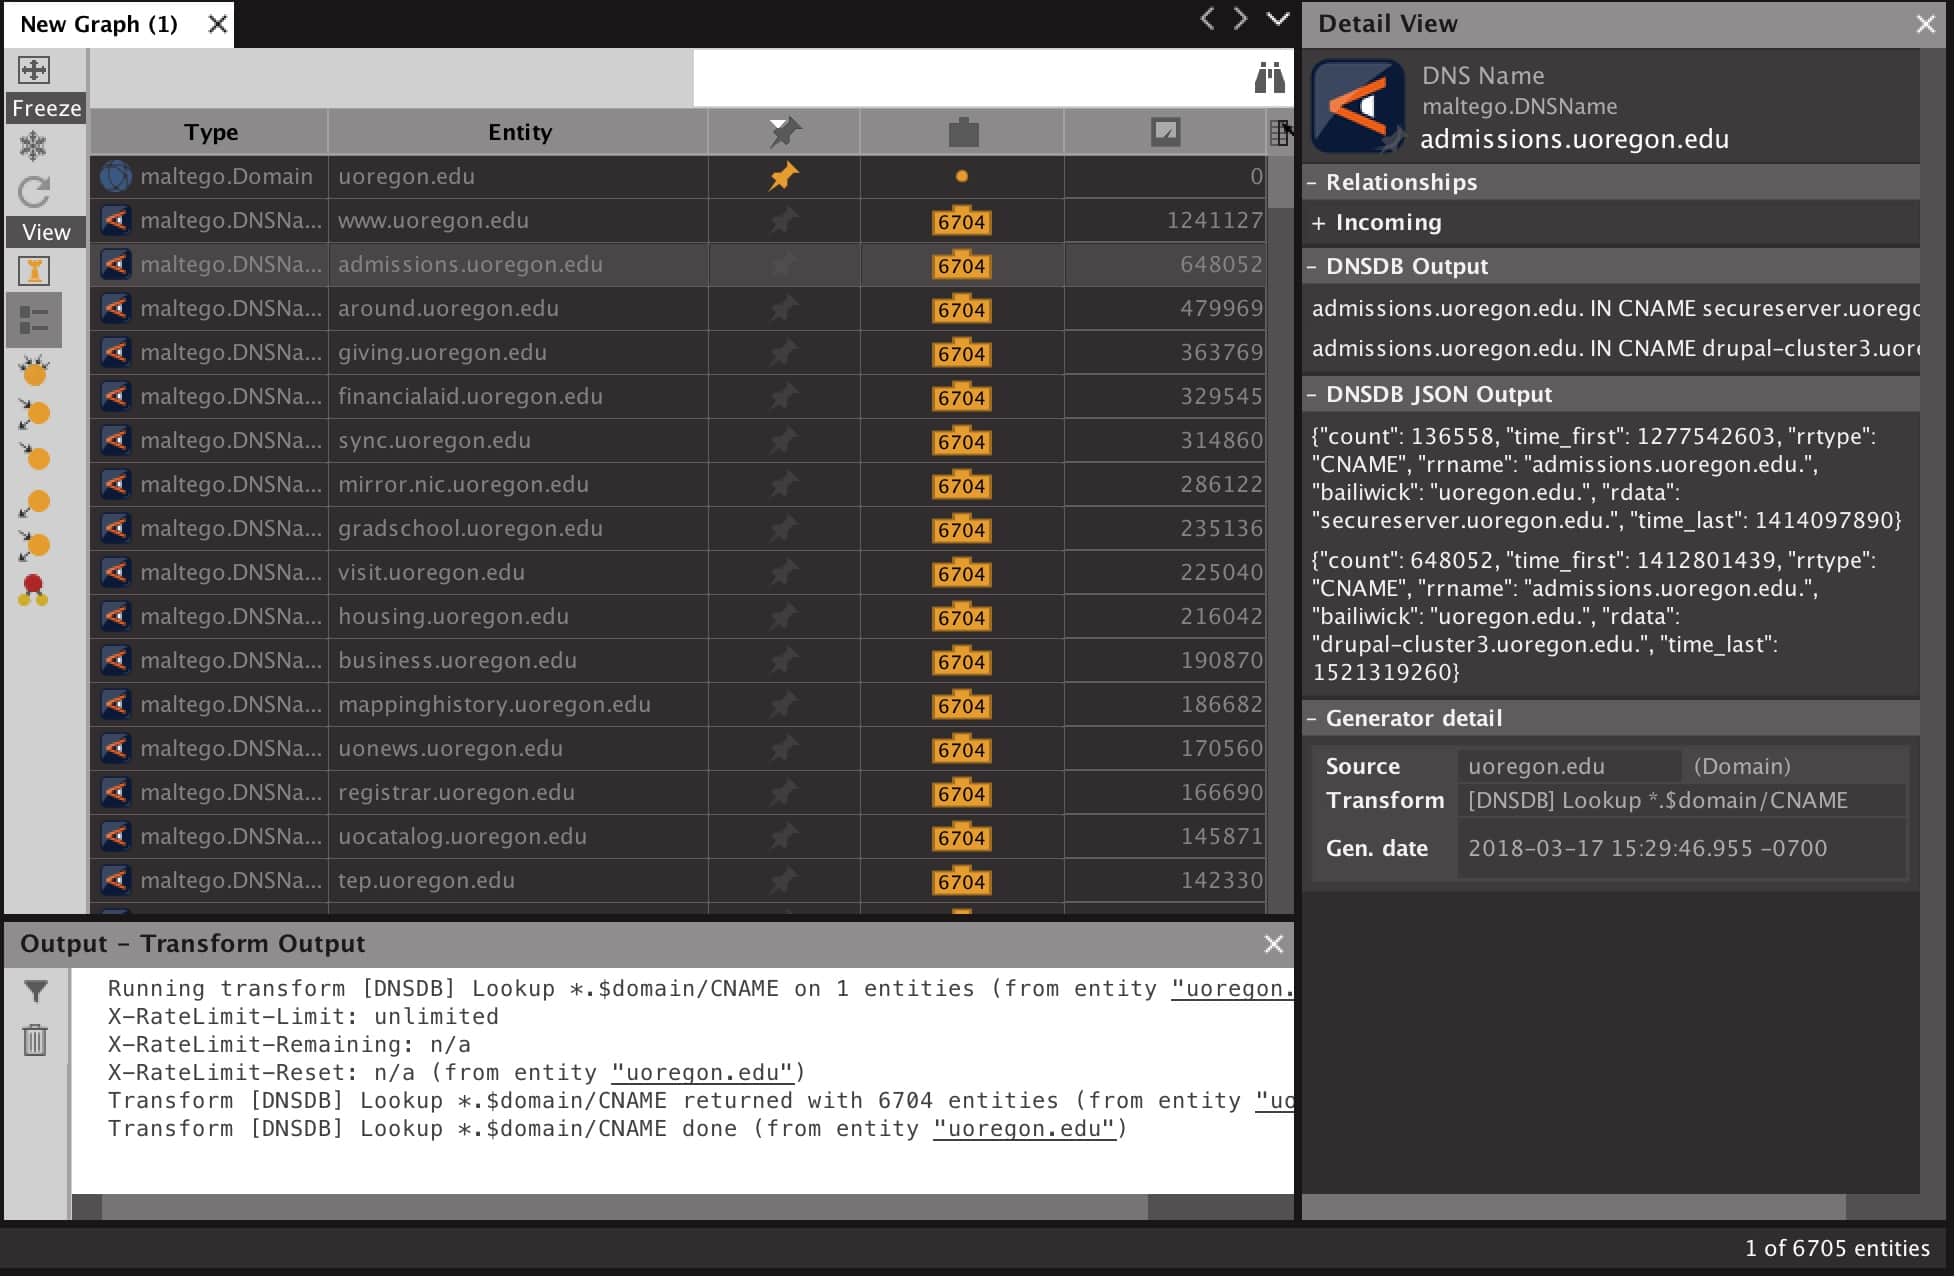Viewport: 1956px width, 1278px height.
Task: Click the 1241127 weight value
Action: pyautogui.click(x=1214, y=221)
